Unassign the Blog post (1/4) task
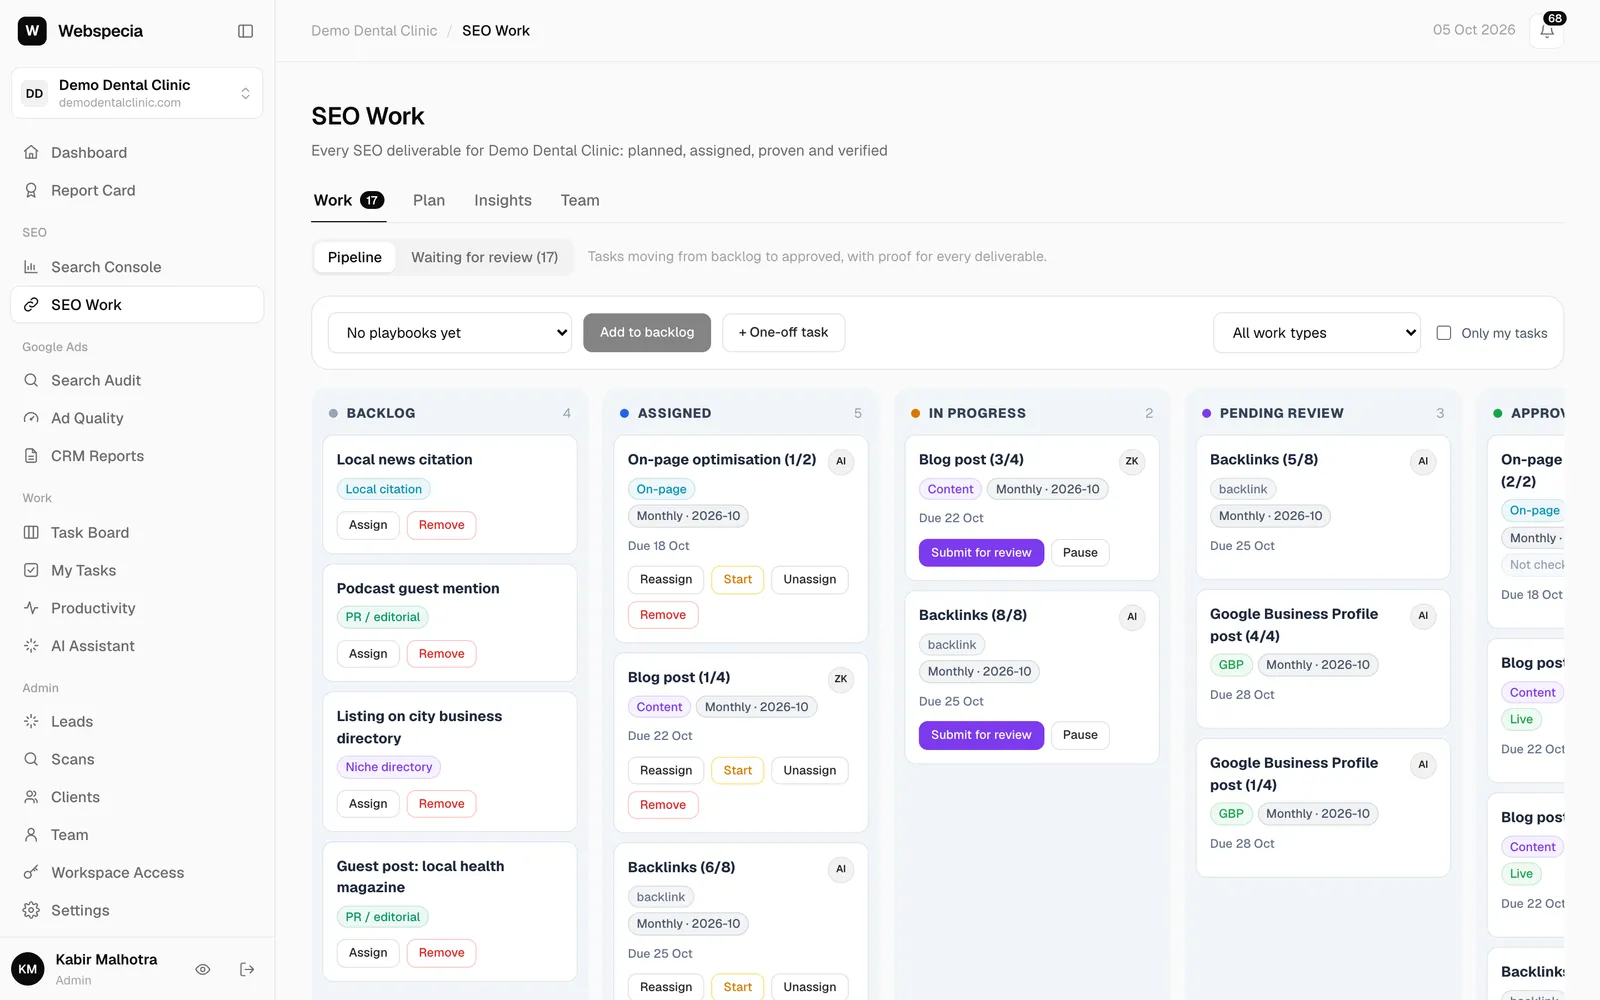 pos(810,771)
